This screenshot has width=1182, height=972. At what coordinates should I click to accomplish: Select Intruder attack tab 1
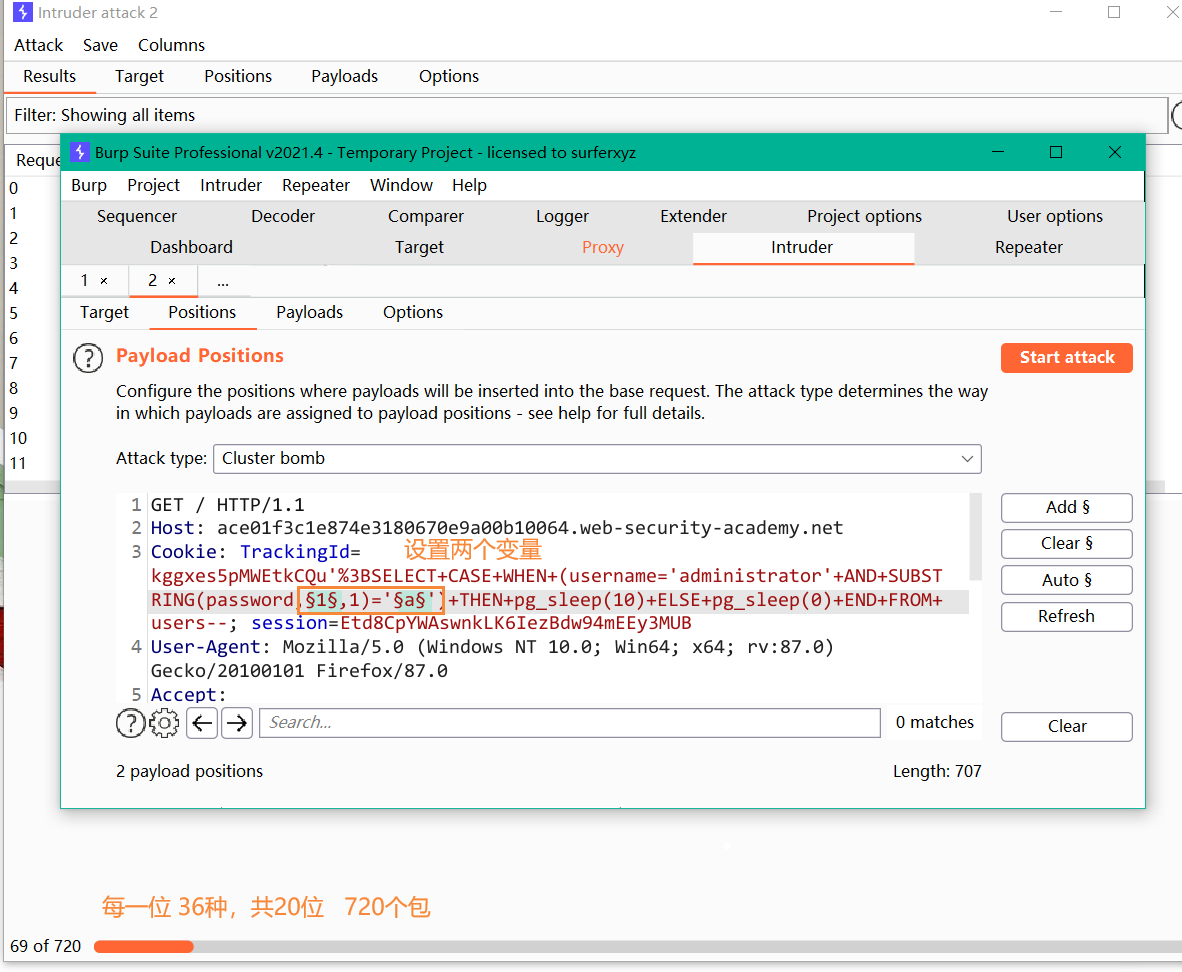point(85,281)
